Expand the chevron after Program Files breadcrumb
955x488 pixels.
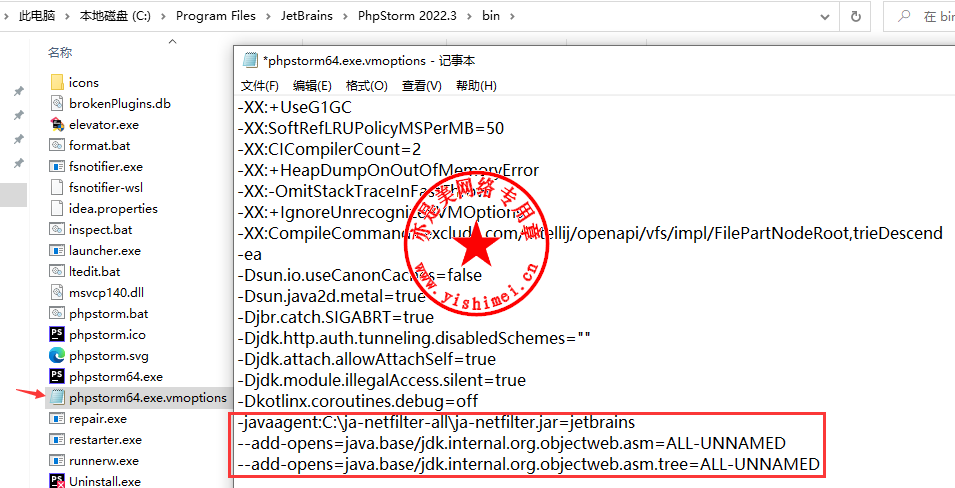pyautogui.click(x=268, y=16)
